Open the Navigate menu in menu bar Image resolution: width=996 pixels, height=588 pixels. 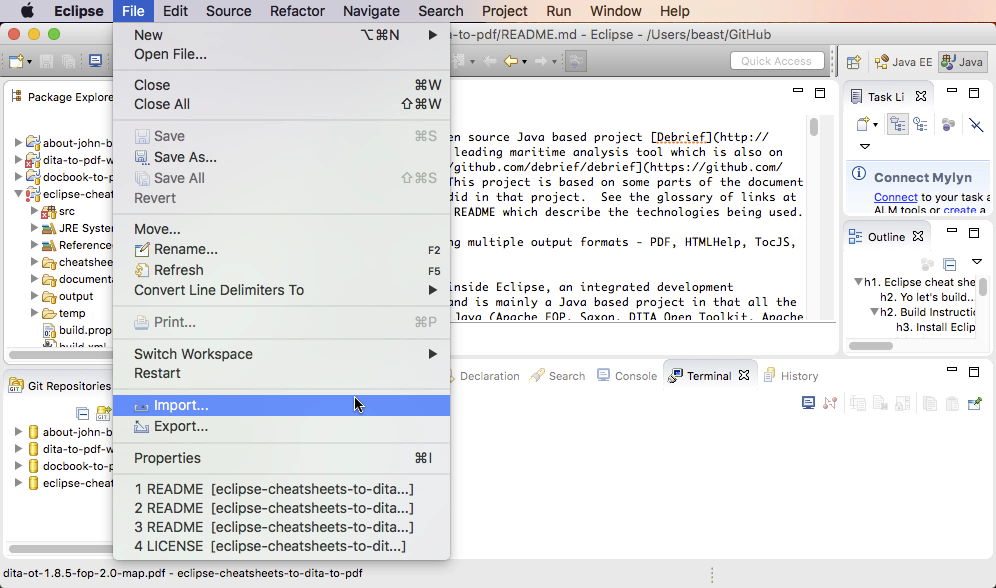click(371, 11)
